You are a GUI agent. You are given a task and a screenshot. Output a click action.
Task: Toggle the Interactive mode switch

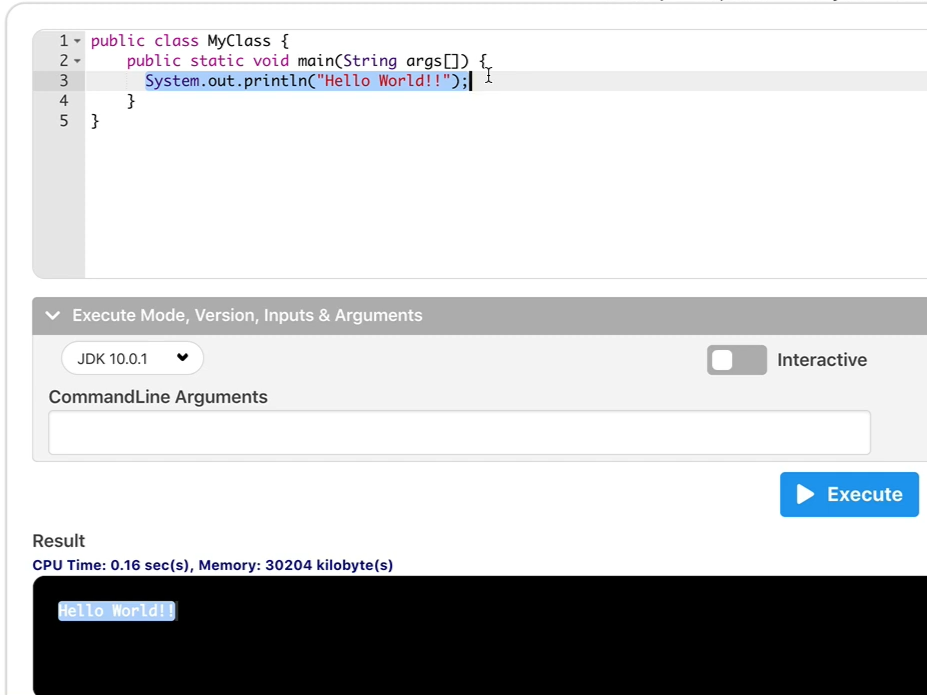coord(737,360)
